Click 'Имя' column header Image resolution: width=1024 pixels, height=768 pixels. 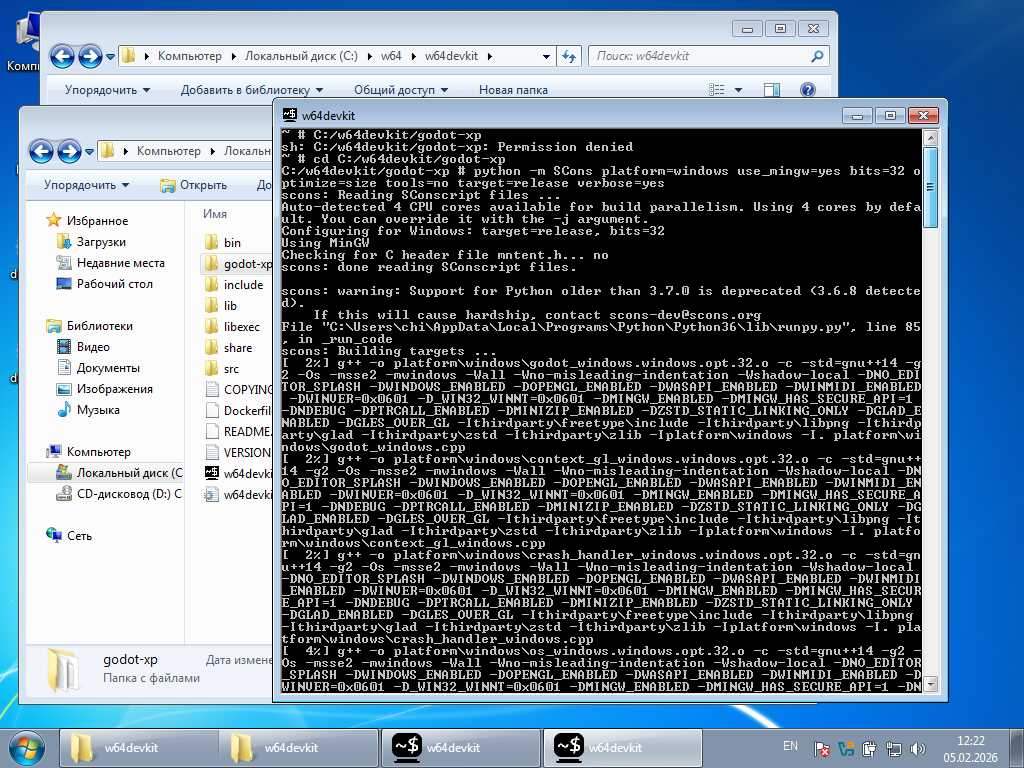pos(215,214)
